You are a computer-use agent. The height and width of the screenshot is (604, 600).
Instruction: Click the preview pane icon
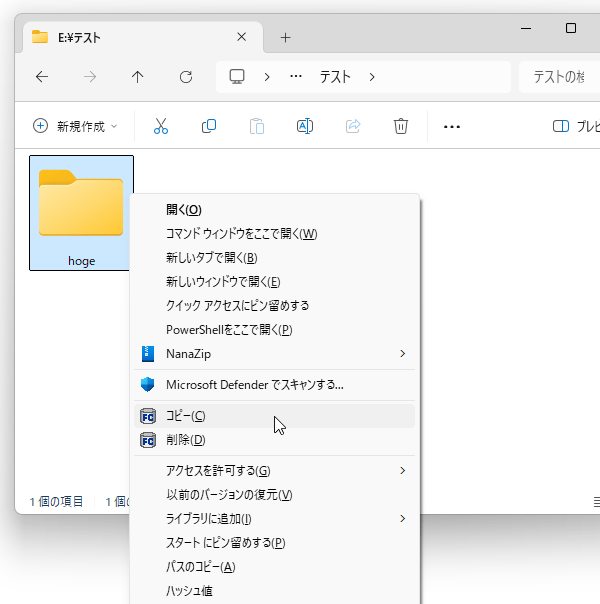pos(561,126)
